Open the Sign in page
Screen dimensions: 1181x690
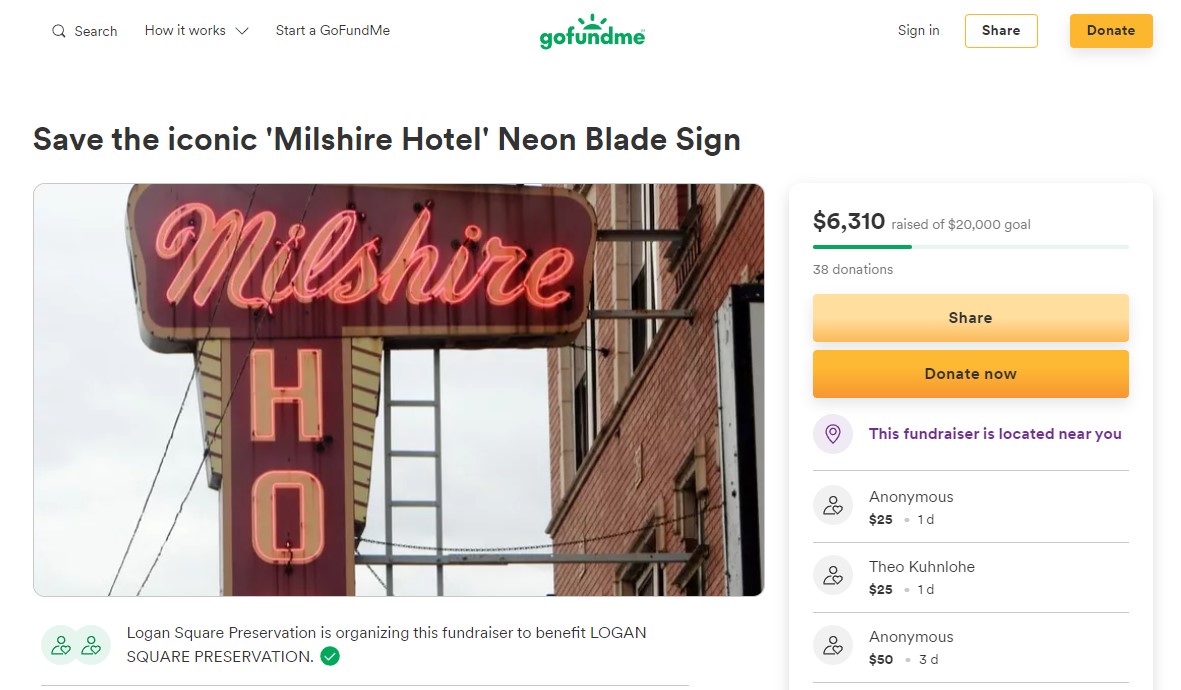918,31
